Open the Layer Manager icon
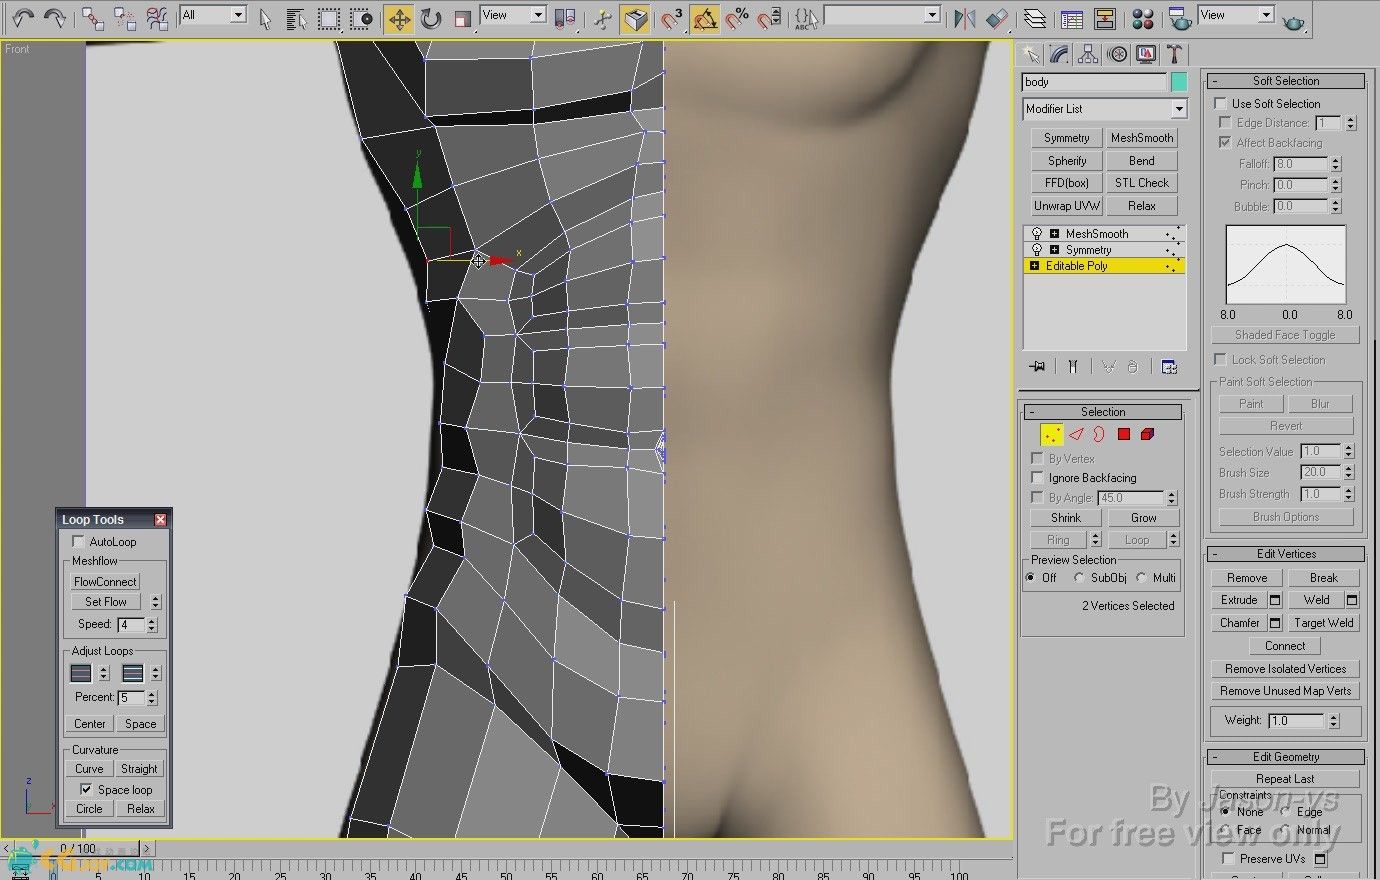 click(1035, 18)
